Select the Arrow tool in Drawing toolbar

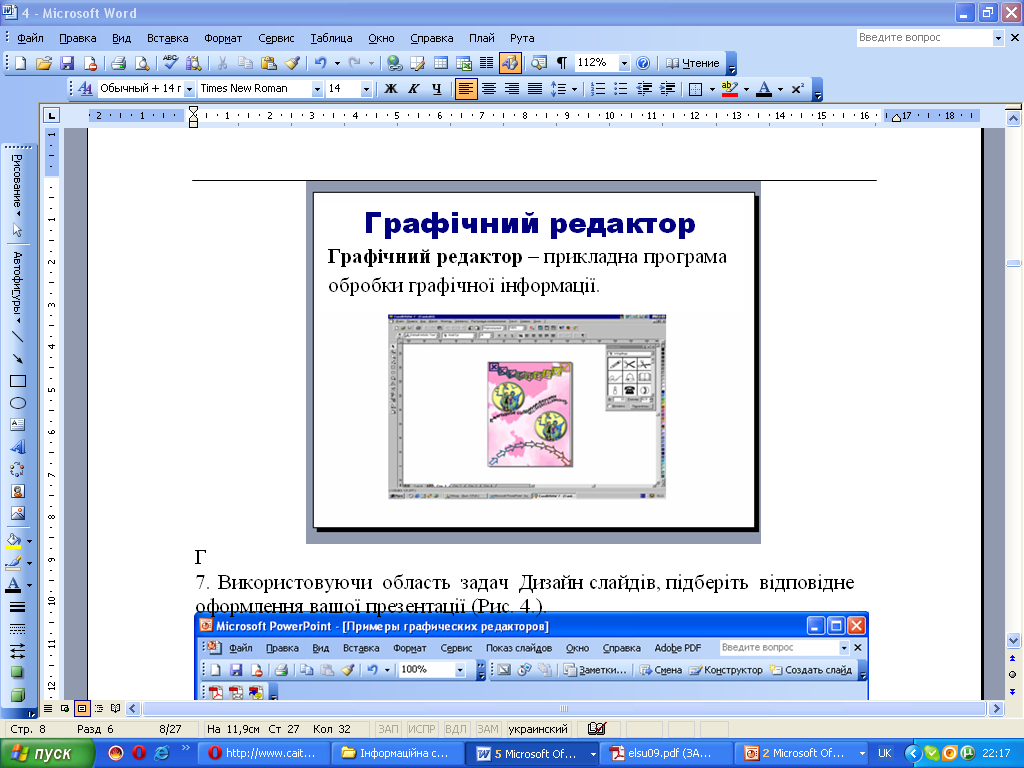(x=18, y=359)
